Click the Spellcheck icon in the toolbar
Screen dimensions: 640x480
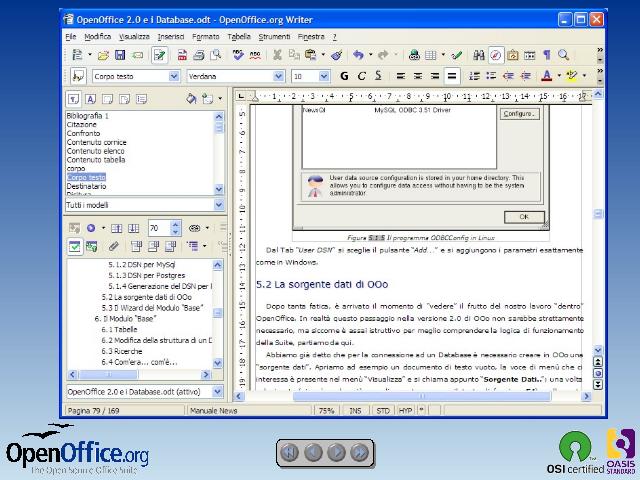[238, 55]
